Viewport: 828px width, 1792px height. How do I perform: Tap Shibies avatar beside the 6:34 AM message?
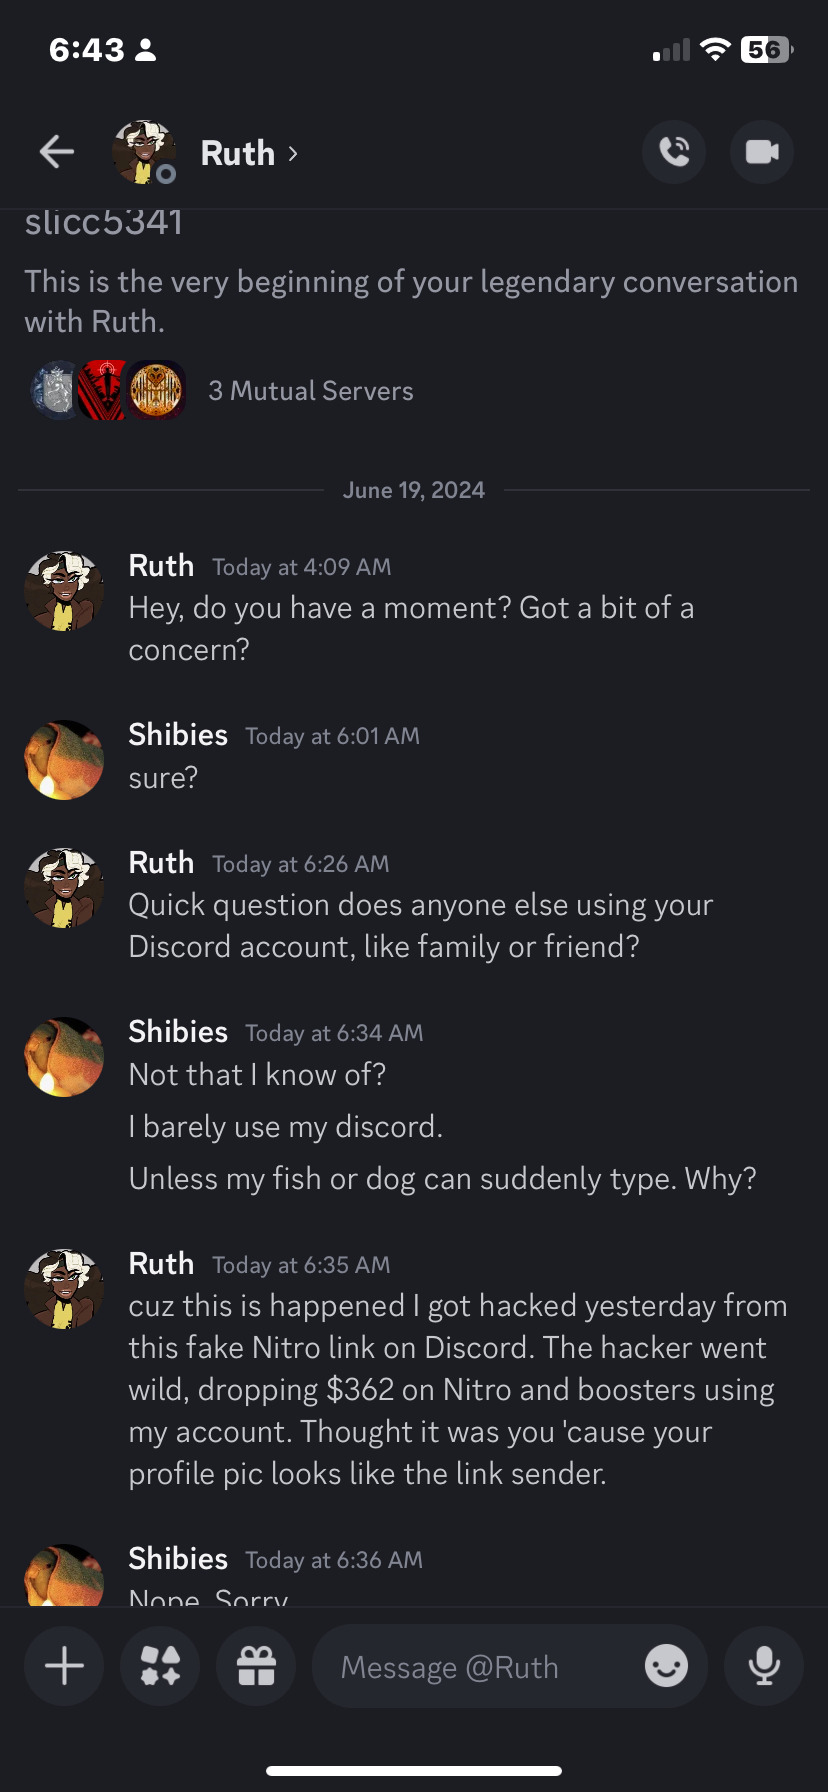point(64,1057)
